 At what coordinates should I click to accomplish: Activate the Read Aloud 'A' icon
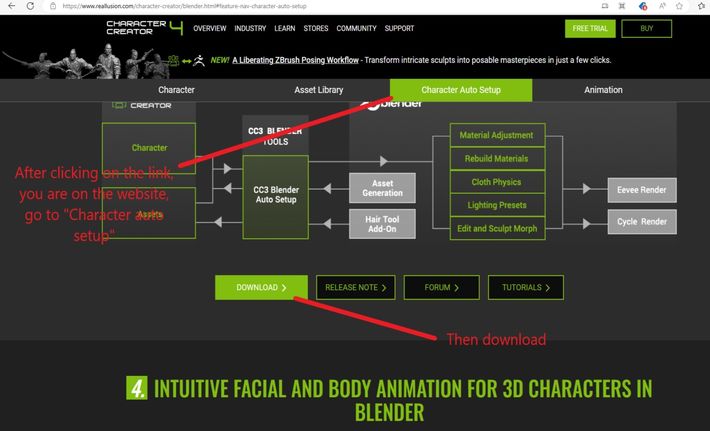click(x=662, y=6)
